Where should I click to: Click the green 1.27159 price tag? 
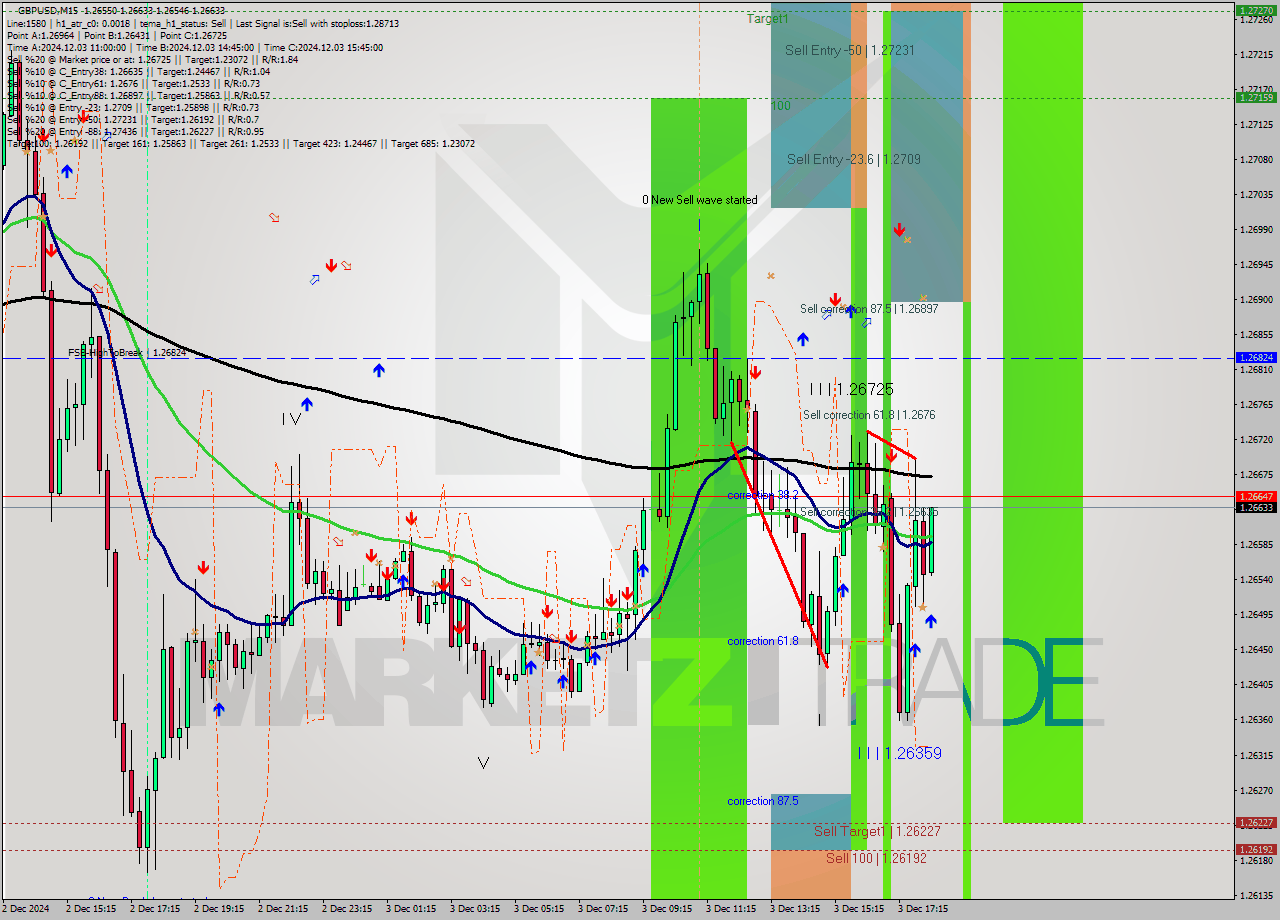(1256, 97)
